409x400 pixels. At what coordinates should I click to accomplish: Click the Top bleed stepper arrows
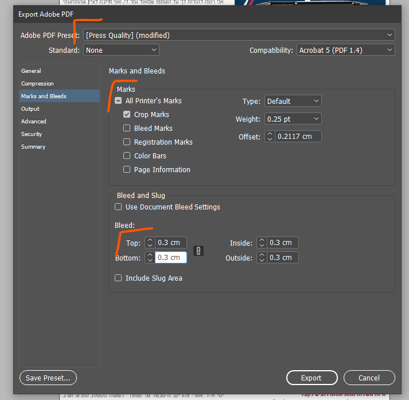pyautogui.click(x=150, y=242)
